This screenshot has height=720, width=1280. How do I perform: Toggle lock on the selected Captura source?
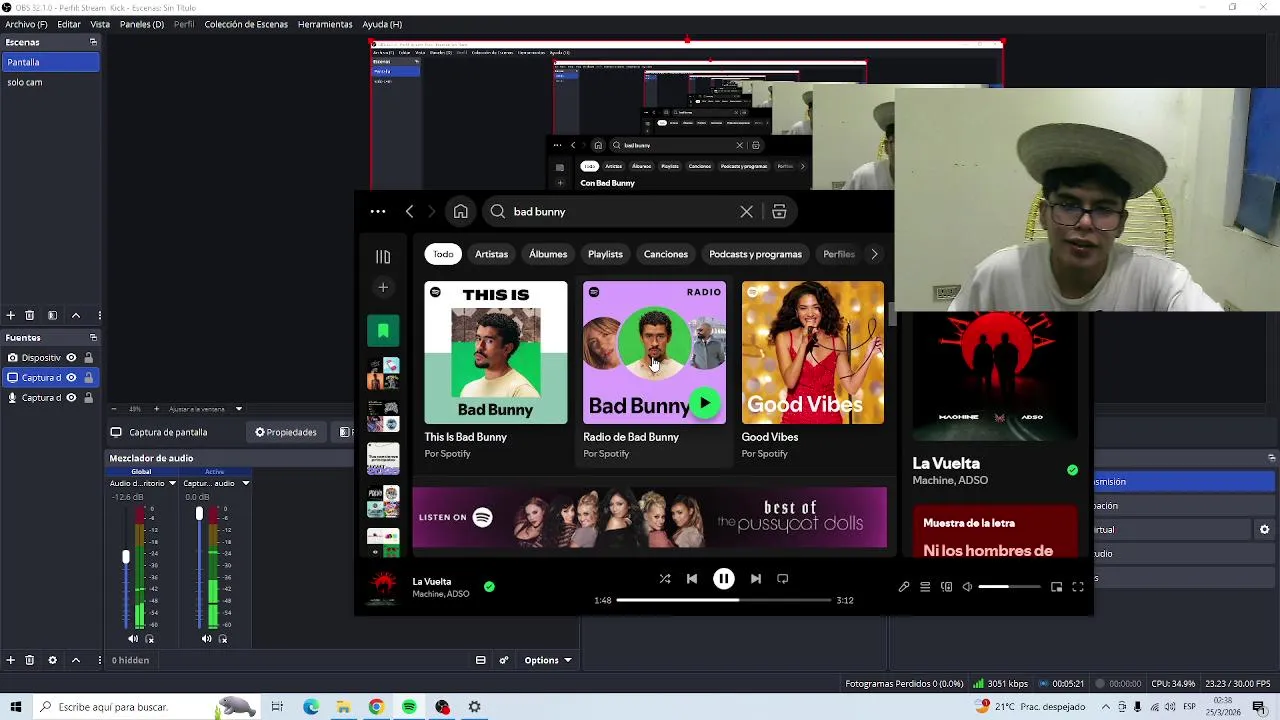[x=88, y=378]
